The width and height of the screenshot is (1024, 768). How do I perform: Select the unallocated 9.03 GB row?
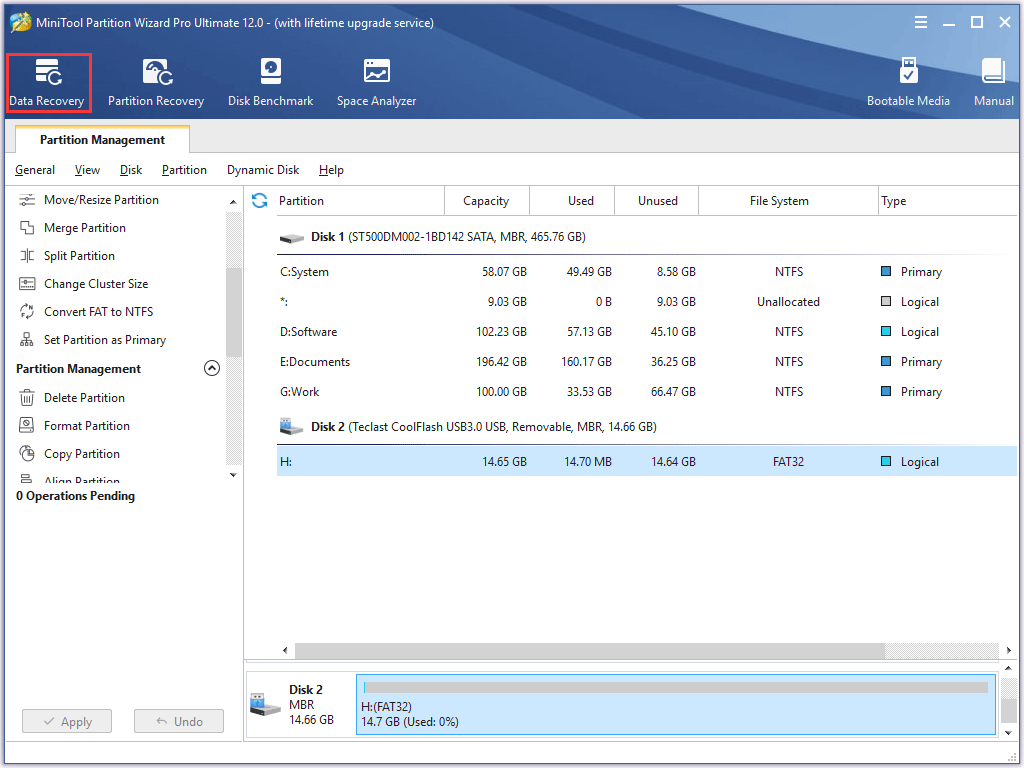tap(647, 302)
